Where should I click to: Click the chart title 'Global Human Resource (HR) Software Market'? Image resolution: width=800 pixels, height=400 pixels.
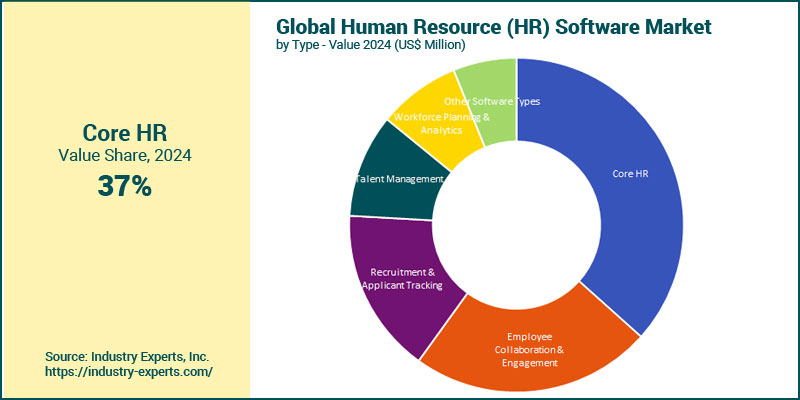tap(493, 27)
